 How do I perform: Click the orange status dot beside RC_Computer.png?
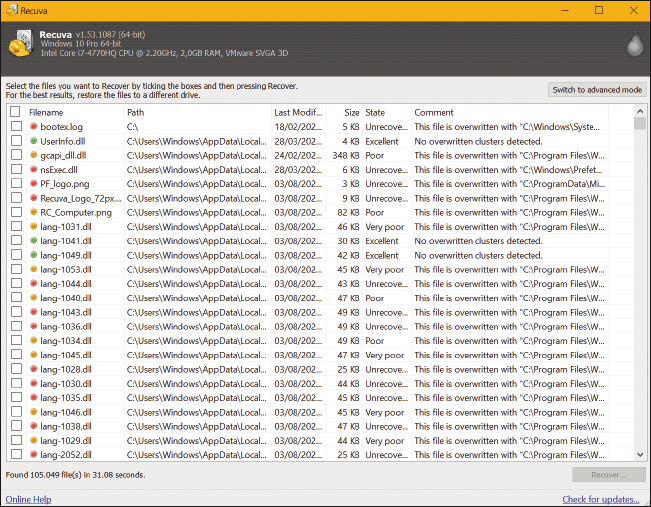(33, 213)
